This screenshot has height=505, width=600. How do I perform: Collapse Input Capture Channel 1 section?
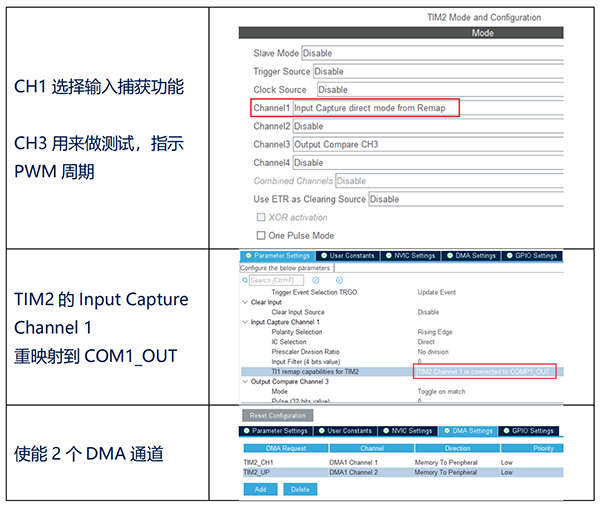pos(245,322)
